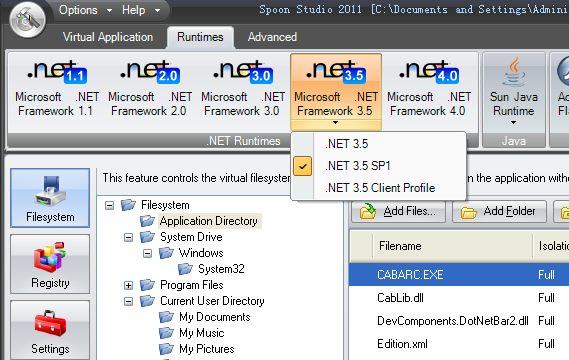Open the Settings toolbox panel
569x360 pixels.
(x=50, y=330)
